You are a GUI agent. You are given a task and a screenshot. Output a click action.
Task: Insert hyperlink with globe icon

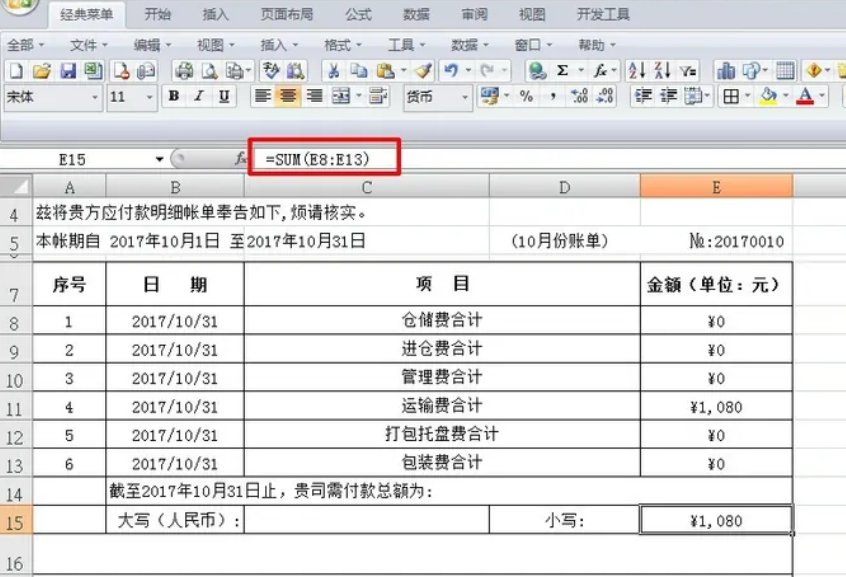(537, 71)
